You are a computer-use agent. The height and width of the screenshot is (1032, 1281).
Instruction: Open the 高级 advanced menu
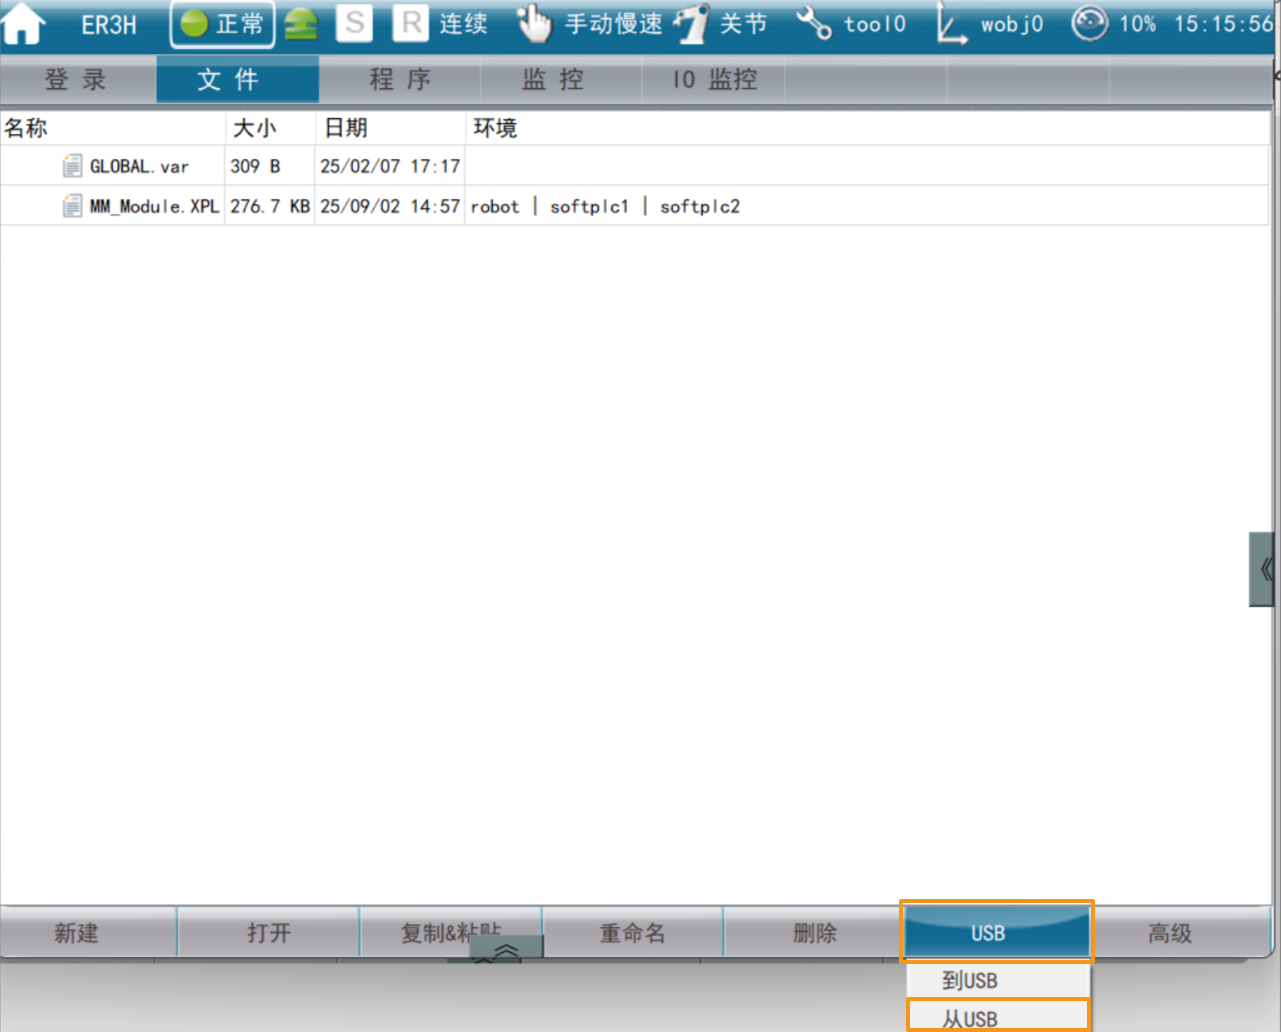(x=1169, y=933)
